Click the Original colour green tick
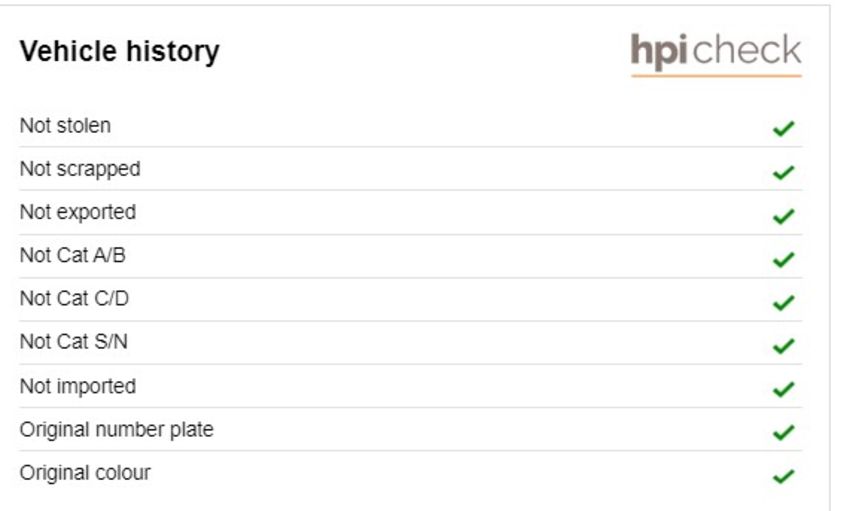The width and height of the screenshot is (850, 511). pyautogui.click(x=783, y=476)
